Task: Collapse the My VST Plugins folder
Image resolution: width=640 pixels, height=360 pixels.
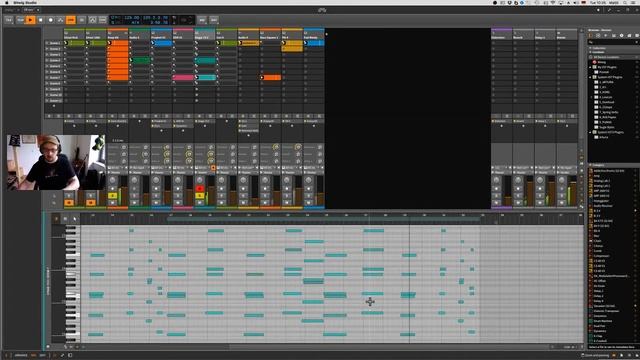Action: (x=590, y=67)
